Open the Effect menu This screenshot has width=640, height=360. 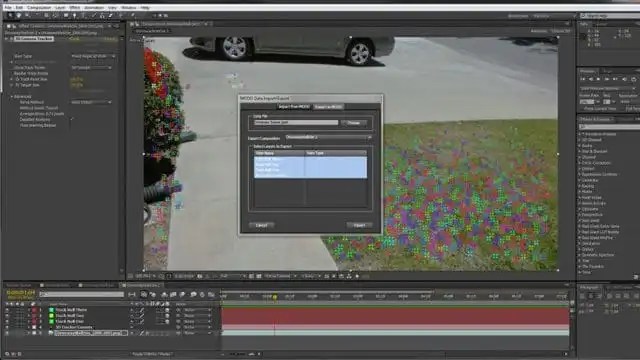pyautogui.click(x=75, y=7)
